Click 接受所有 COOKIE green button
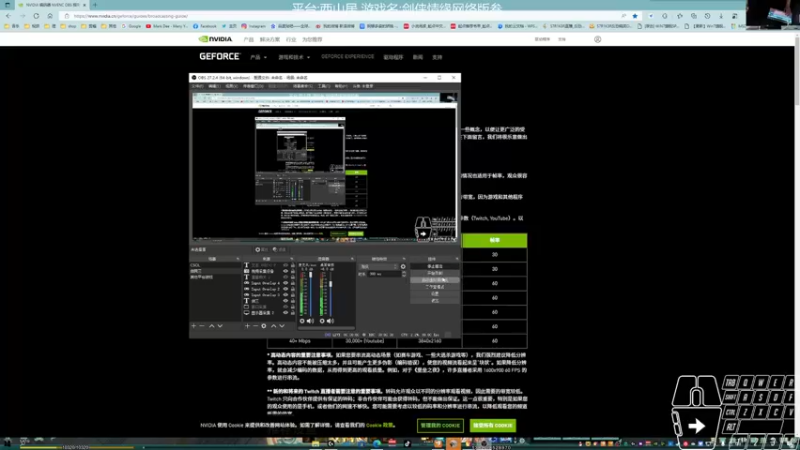The width and height of the screenshot is (800, 450). point(492,425)
